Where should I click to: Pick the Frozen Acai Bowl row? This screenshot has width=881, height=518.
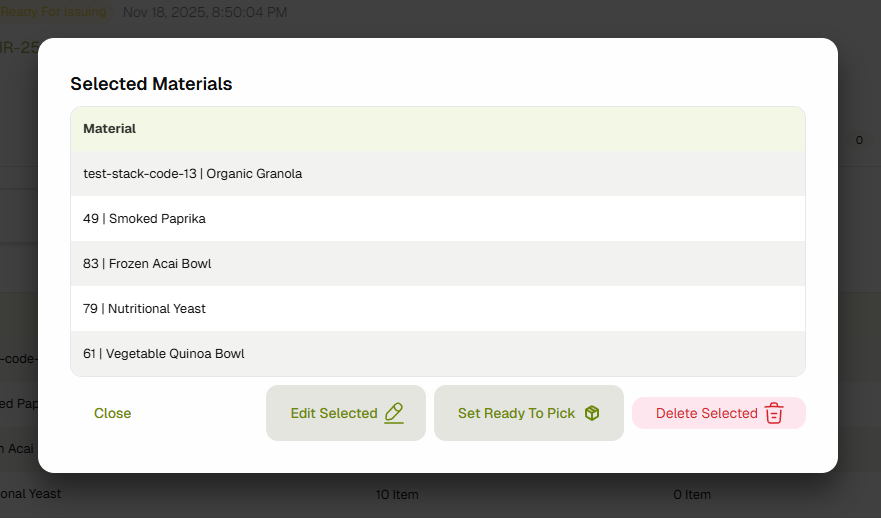click(147, 264)
